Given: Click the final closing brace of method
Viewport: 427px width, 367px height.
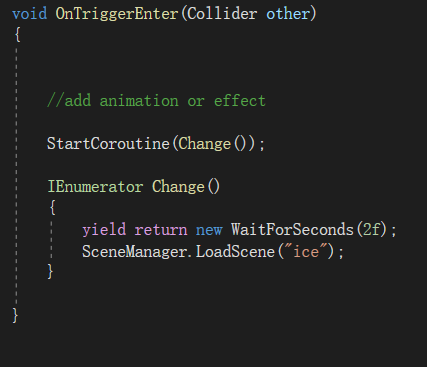Looking at the screenshot, I should coord(15,315).
